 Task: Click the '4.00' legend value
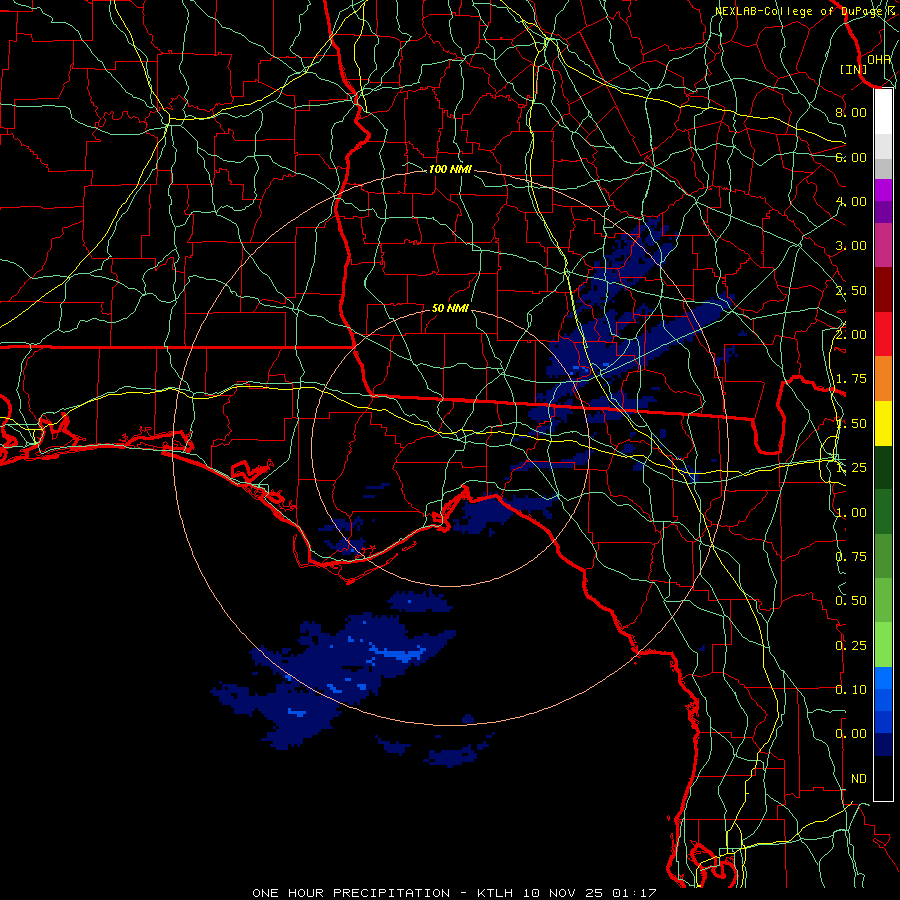[x=851, y=201]
